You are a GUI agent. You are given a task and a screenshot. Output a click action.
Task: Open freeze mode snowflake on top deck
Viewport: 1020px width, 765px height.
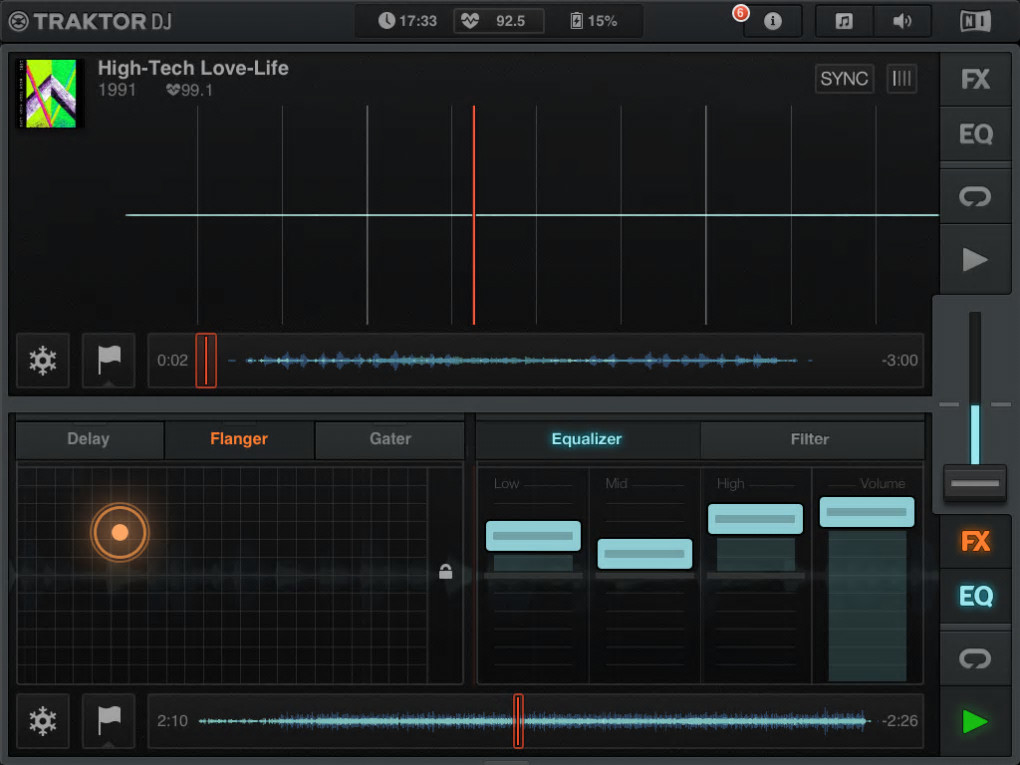click(x=43, y=360)
